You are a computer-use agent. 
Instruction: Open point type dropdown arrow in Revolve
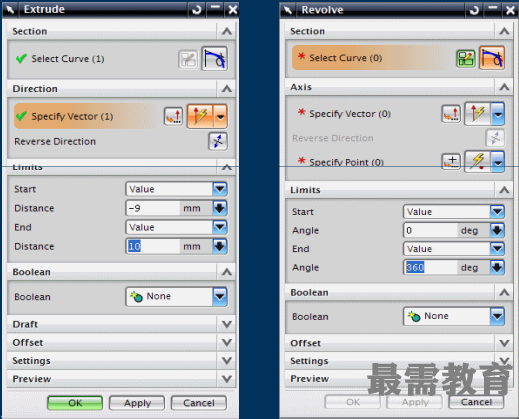498,161
